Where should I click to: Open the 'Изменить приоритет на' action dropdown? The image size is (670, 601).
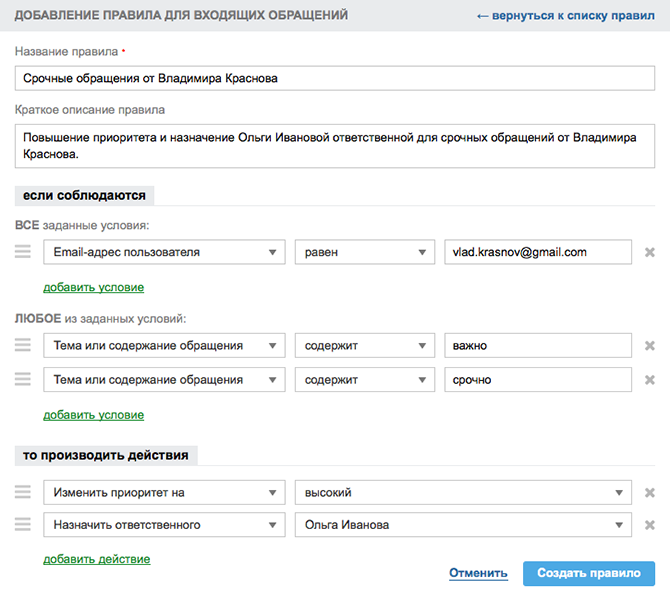[x=164, y=492]
